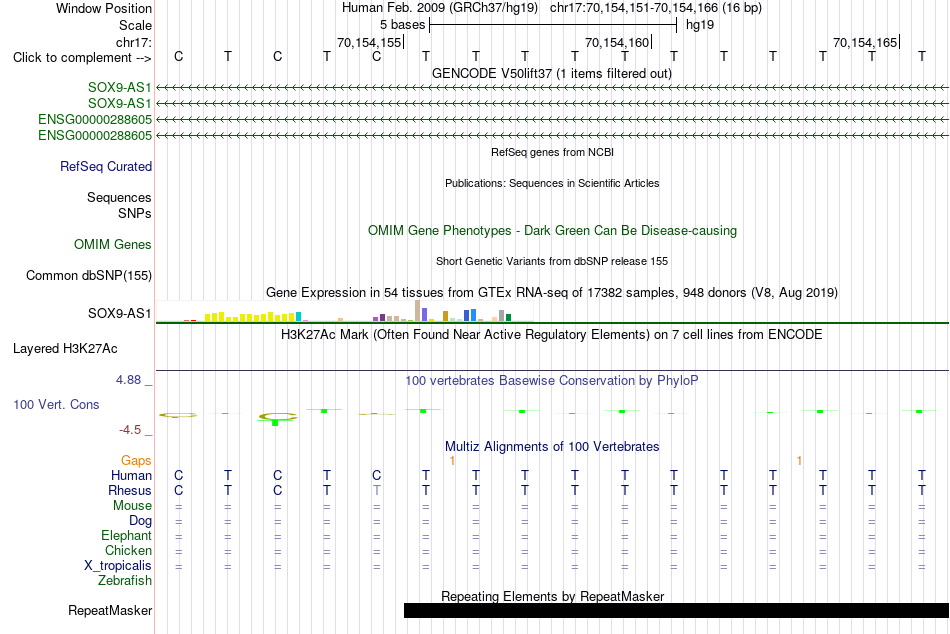Select the Zebrafish alignment row label

coord(125,580)
